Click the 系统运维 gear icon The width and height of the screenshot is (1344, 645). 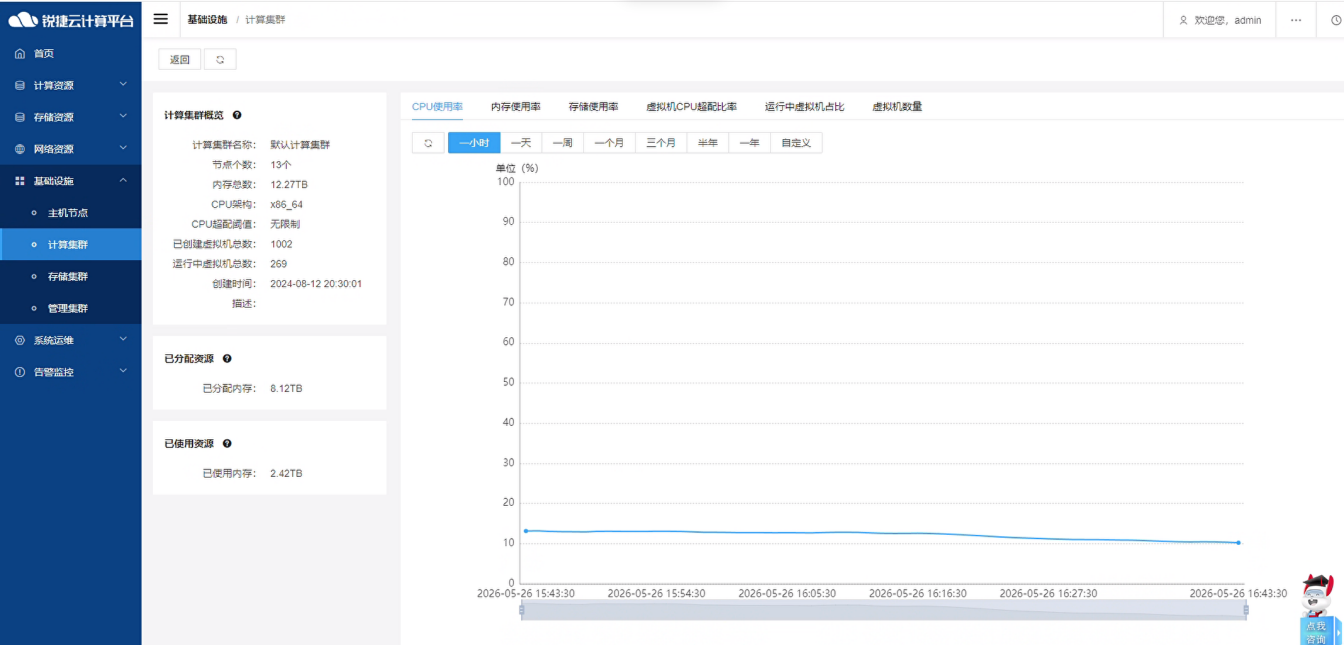tap(20, 340)
